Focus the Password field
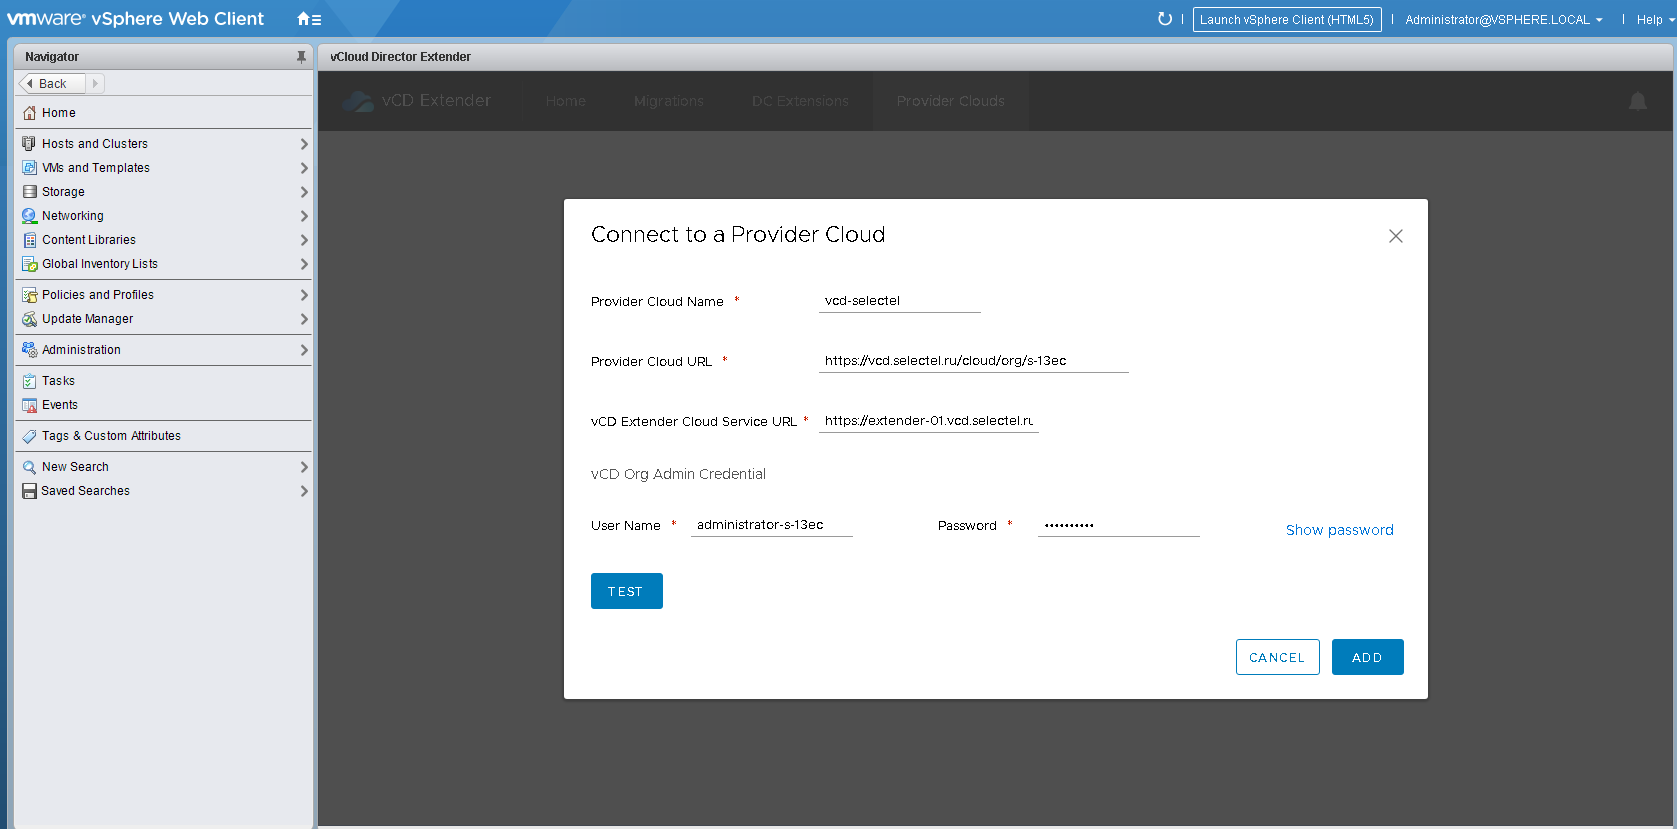Viewport: 1677px width, 829px height. tap(1119, 525)
